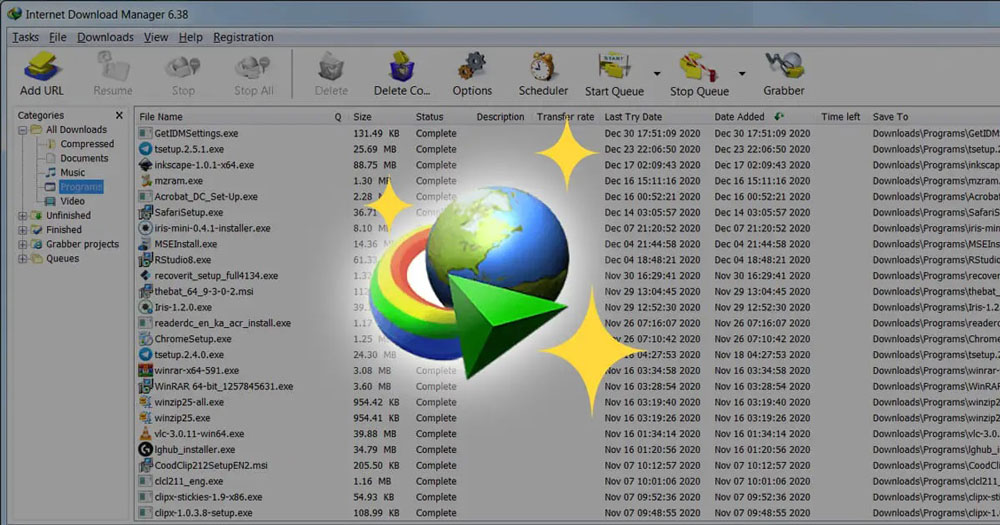Viewport: 1000px width, 525px height.
Task: Open the View menu
Action: coord(156,37)
